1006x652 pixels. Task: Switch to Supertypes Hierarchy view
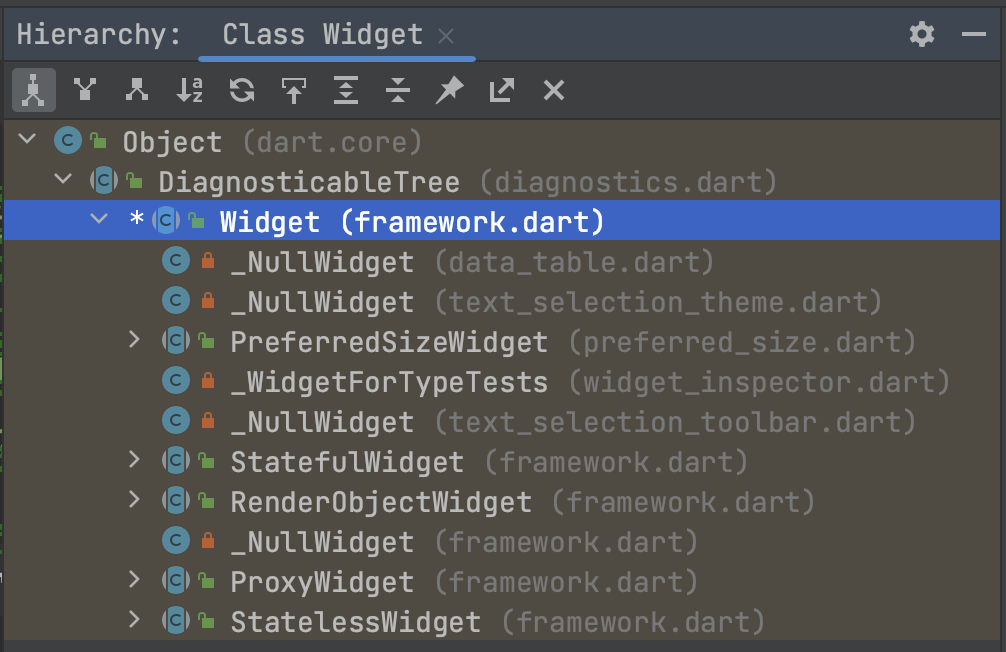point(85,90)
